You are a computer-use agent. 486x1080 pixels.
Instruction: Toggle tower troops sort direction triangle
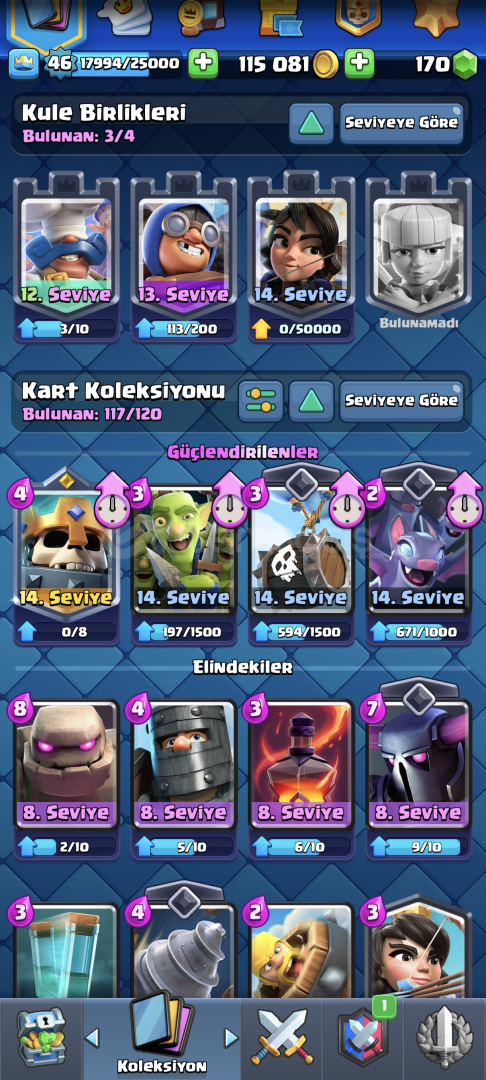311,123
